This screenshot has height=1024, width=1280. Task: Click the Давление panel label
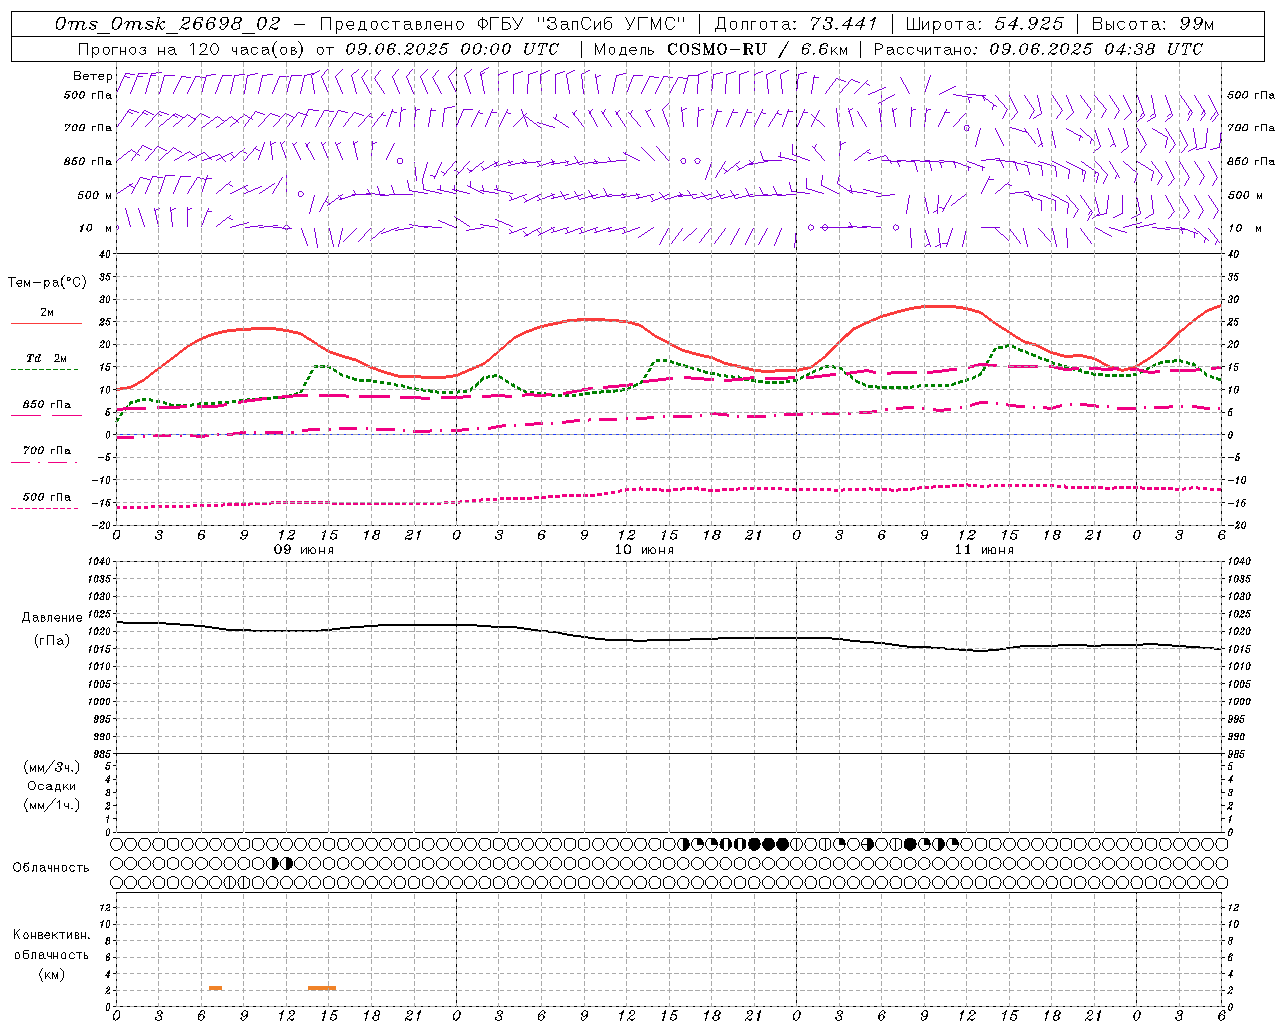(52, 618)
